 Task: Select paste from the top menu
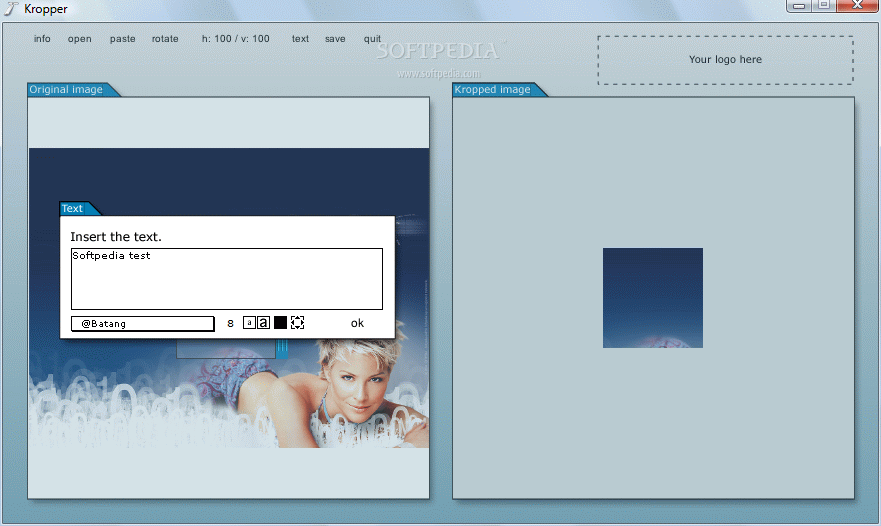[122, 39]
